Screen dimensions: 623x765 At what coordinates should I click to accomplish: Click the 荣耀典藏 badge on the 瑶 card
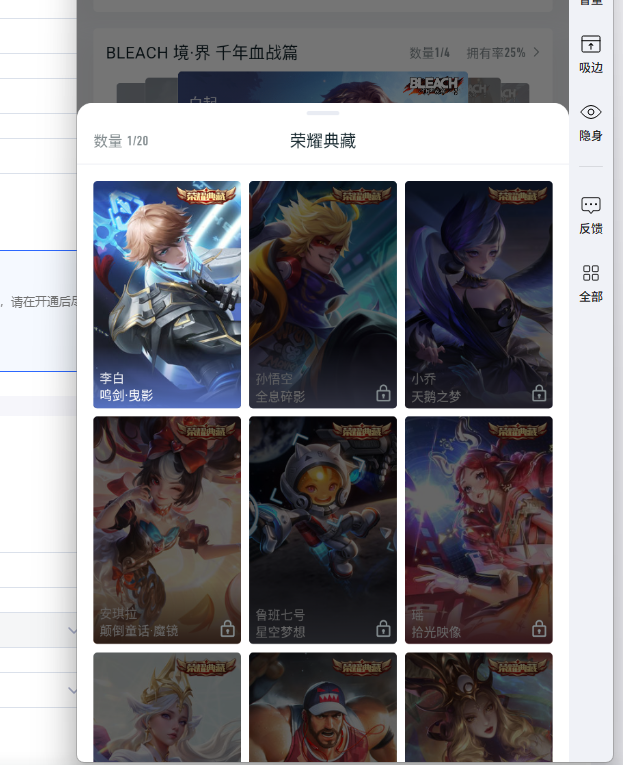[x=518, y=430]
